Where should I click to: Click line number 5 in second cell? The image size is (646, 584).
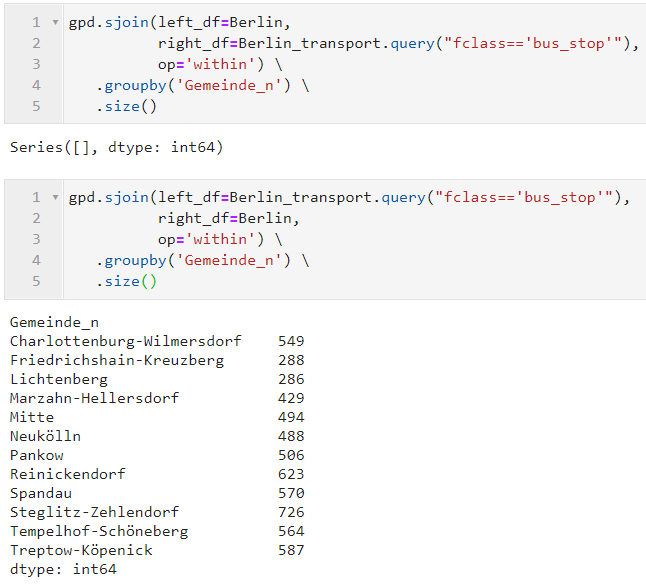click(x=36, y=281)
